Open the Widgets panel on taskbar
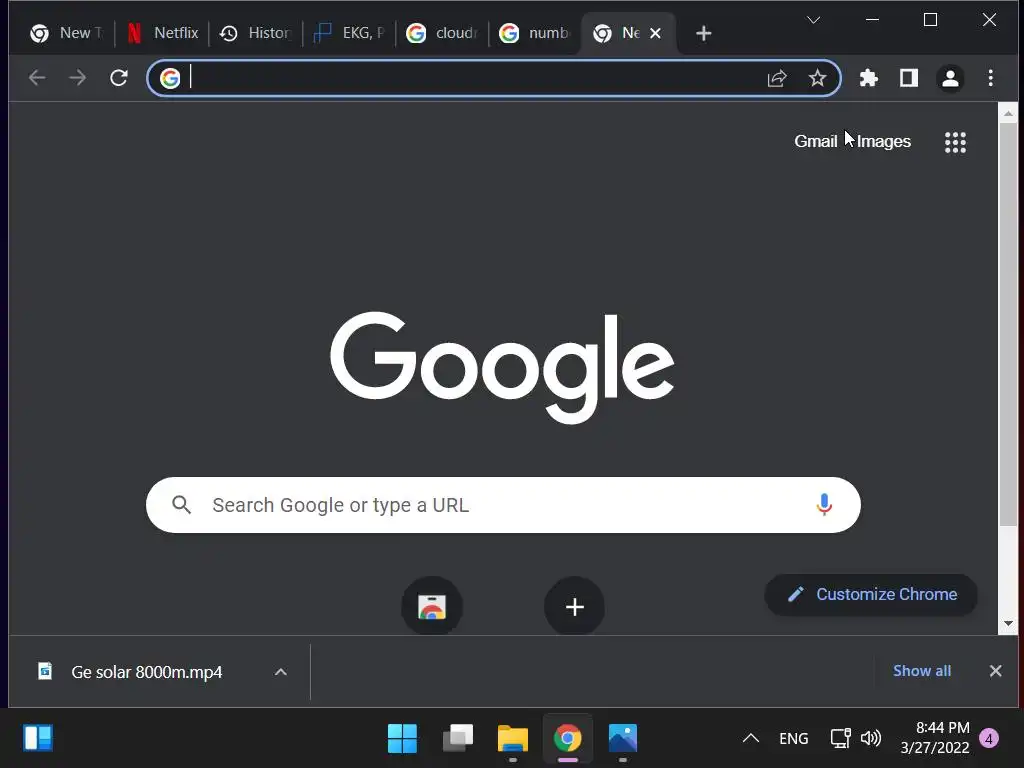The height and width of the screenshot is (768, 1024). (x=38, y=739)
